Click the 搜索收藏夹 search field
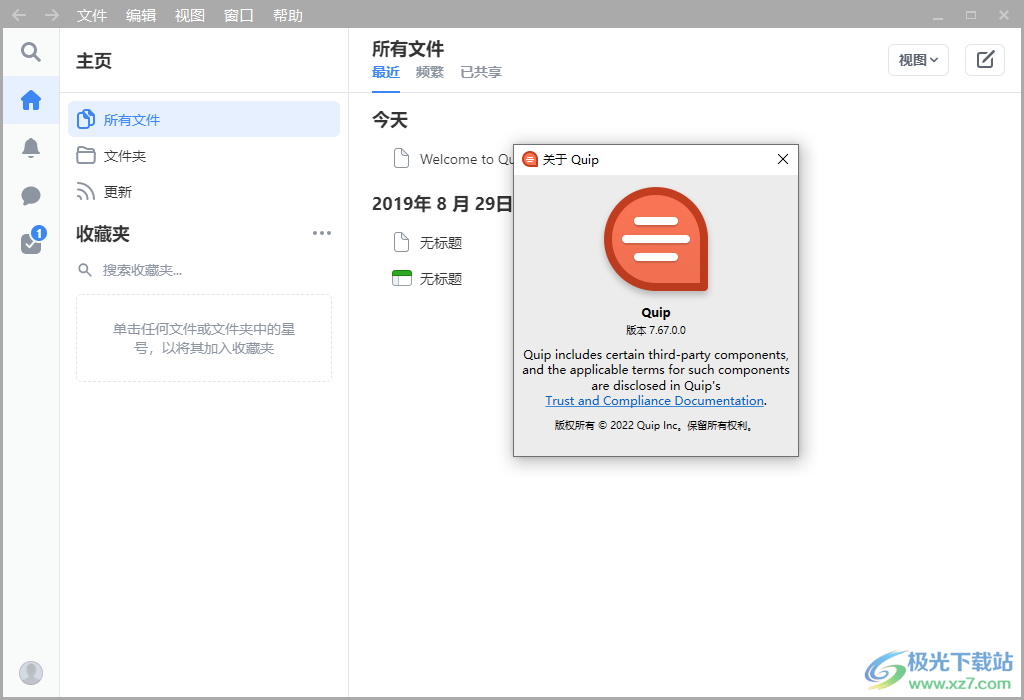The image size is (1024, 700). 204,270
